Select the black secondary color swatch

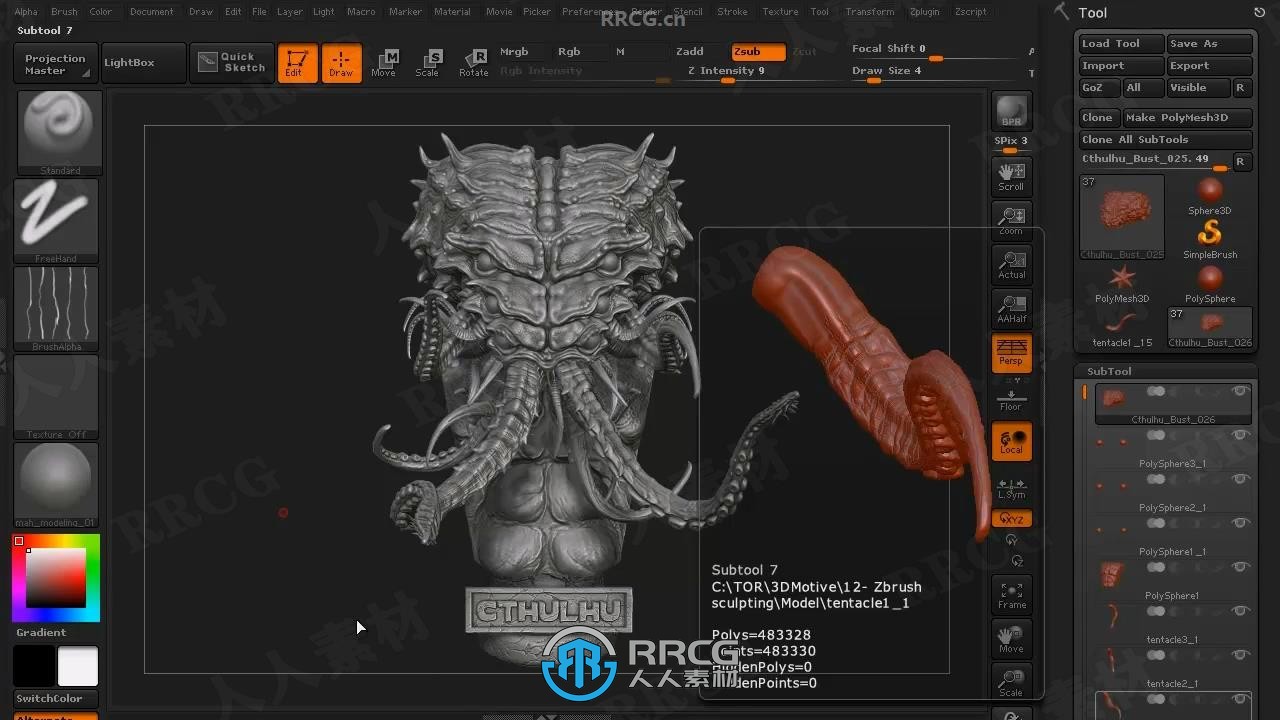[33, 666]
